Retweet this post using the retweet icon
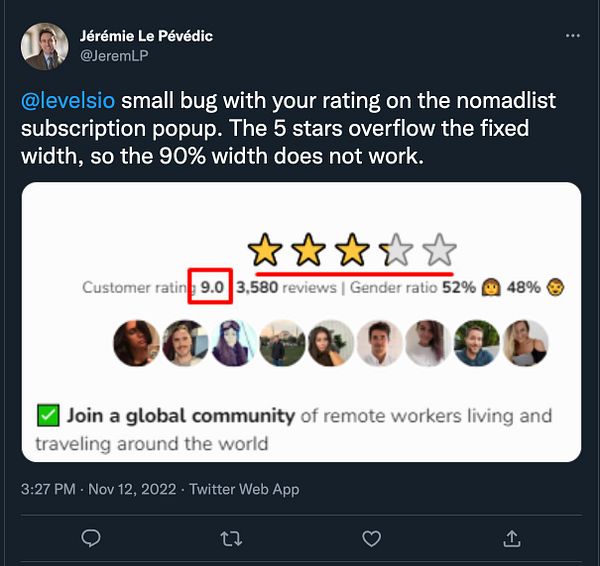Screen dimensions: 600x566 (x=231, y=538)
